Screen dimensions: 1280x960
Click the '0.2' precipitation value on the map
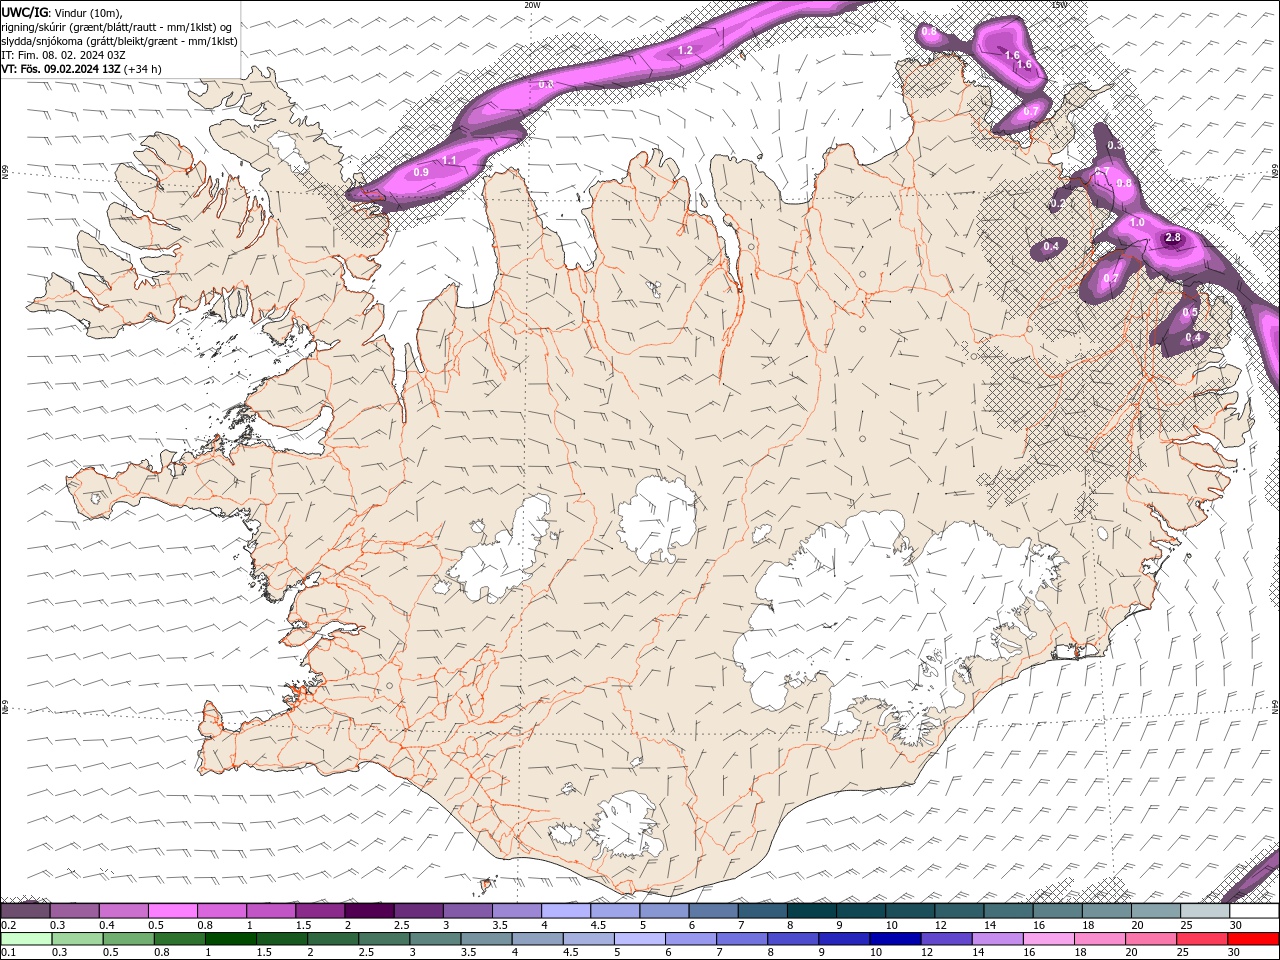click(1059, 203)
